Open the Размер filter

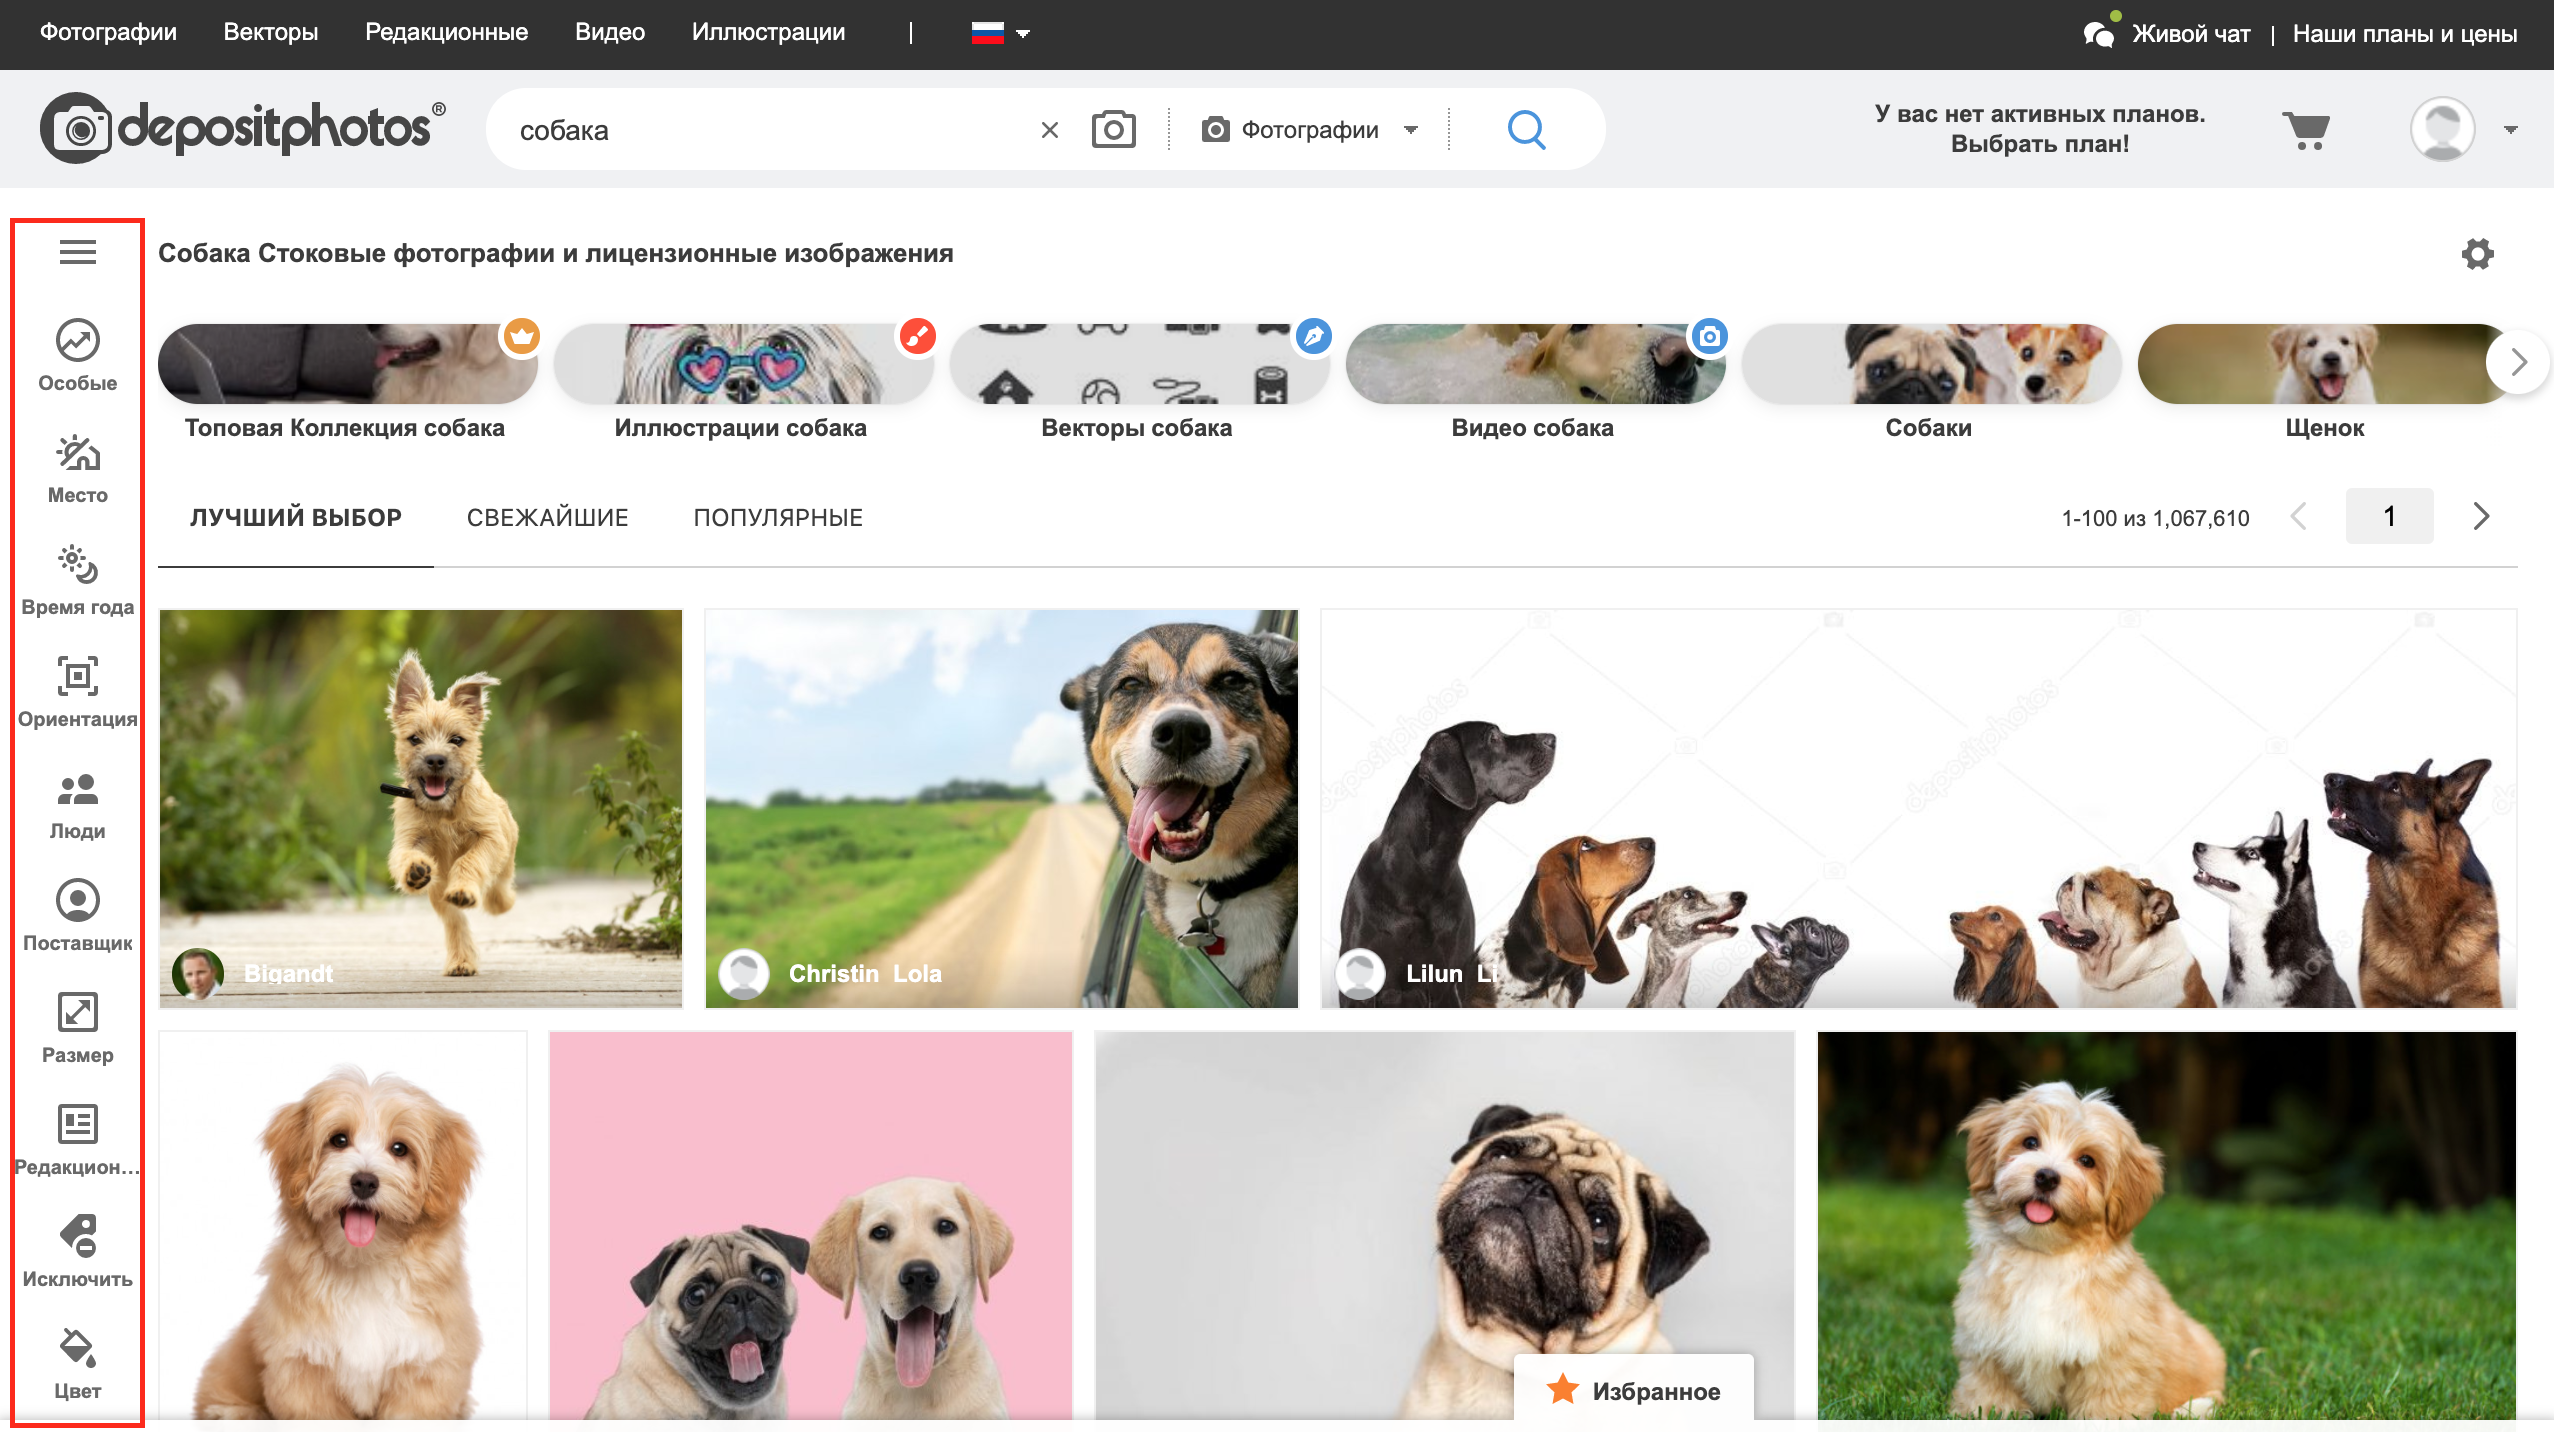[78, 1028]
